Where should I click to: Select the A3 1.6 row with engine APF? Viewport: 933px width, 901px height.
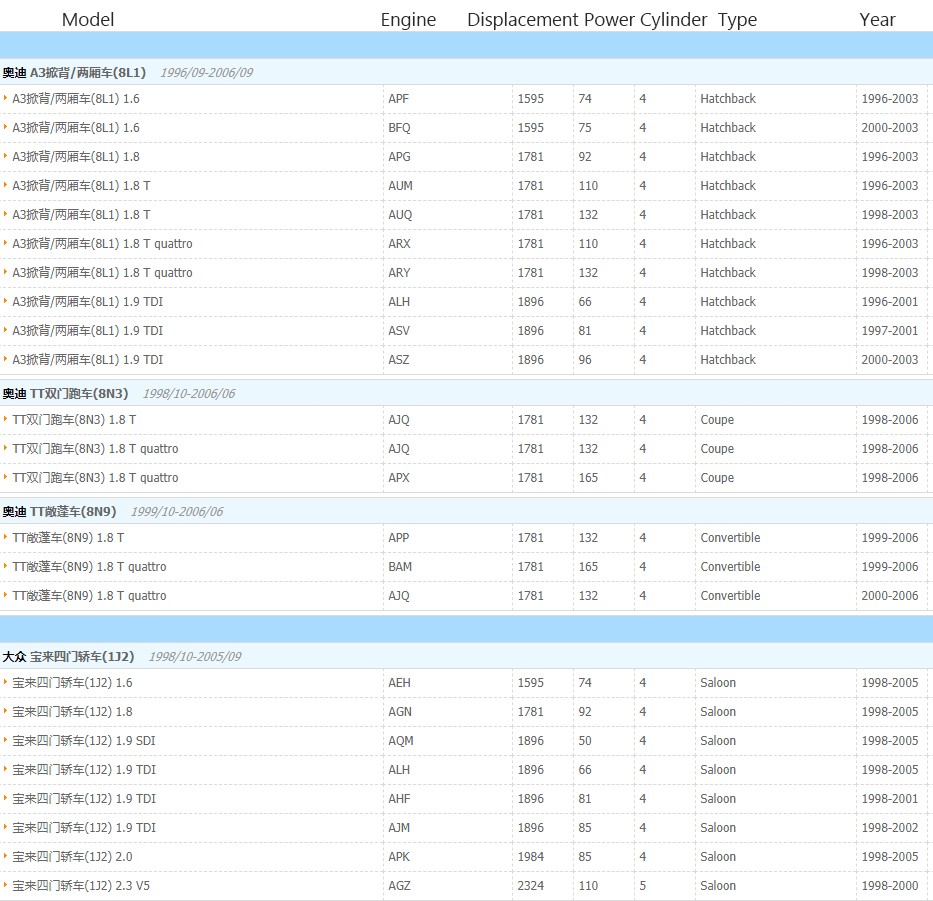(464, 99)
